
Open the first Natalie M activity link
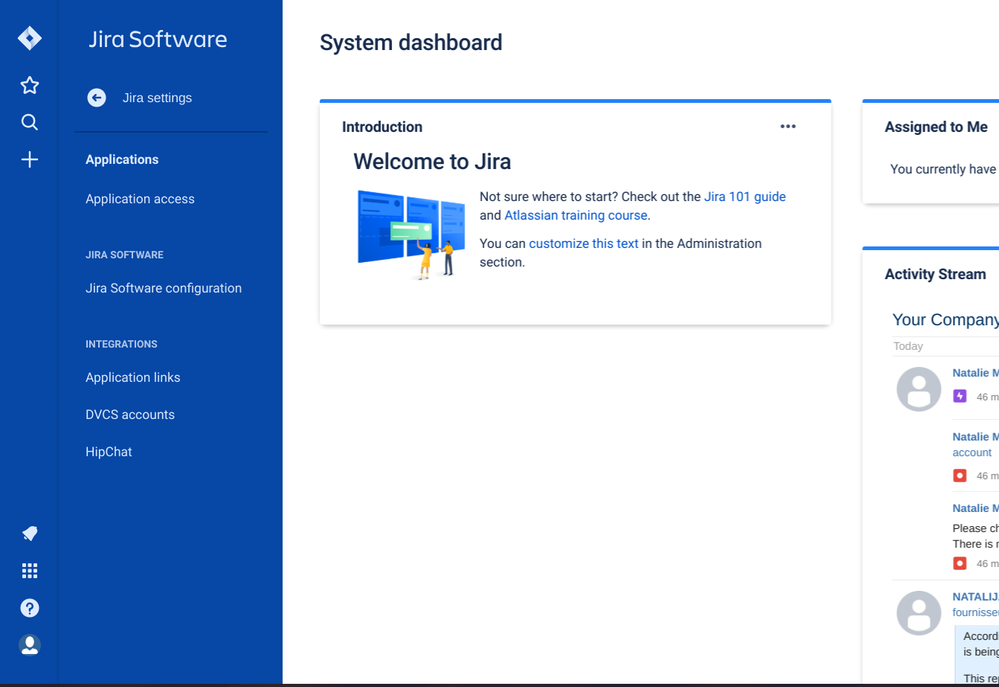(975, 373)
